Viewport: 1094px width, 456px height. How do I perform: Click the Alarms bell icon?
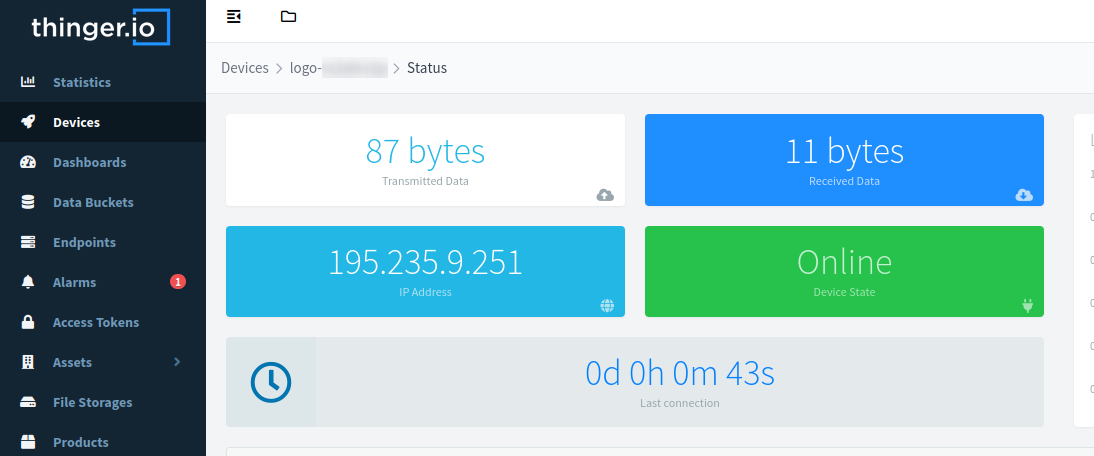click(x=28, y=282)
